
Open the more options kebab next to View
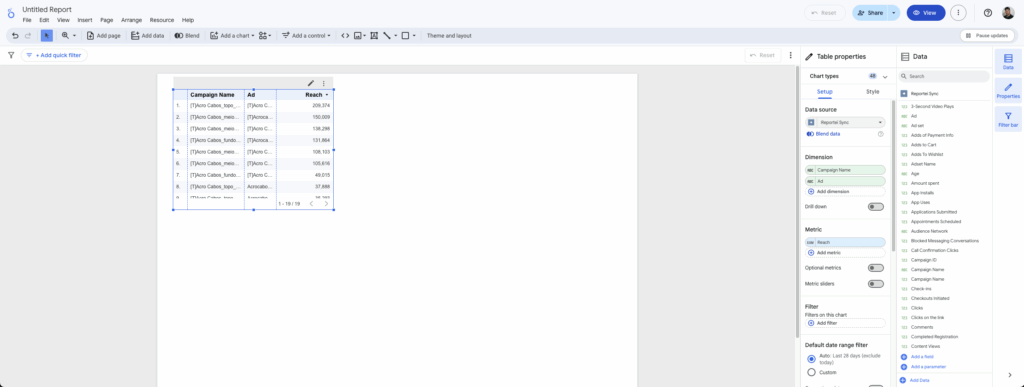[959, 12]
